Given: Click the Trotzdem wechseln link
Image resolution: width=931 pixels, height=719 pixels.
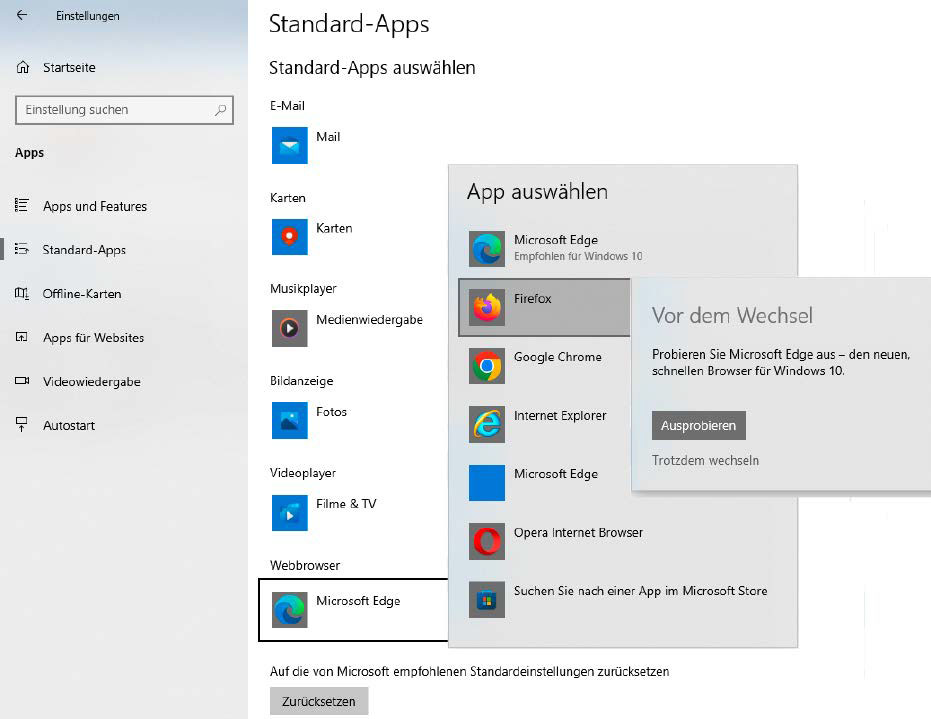Looking at the screenshot, I should [x=705, y=460].
